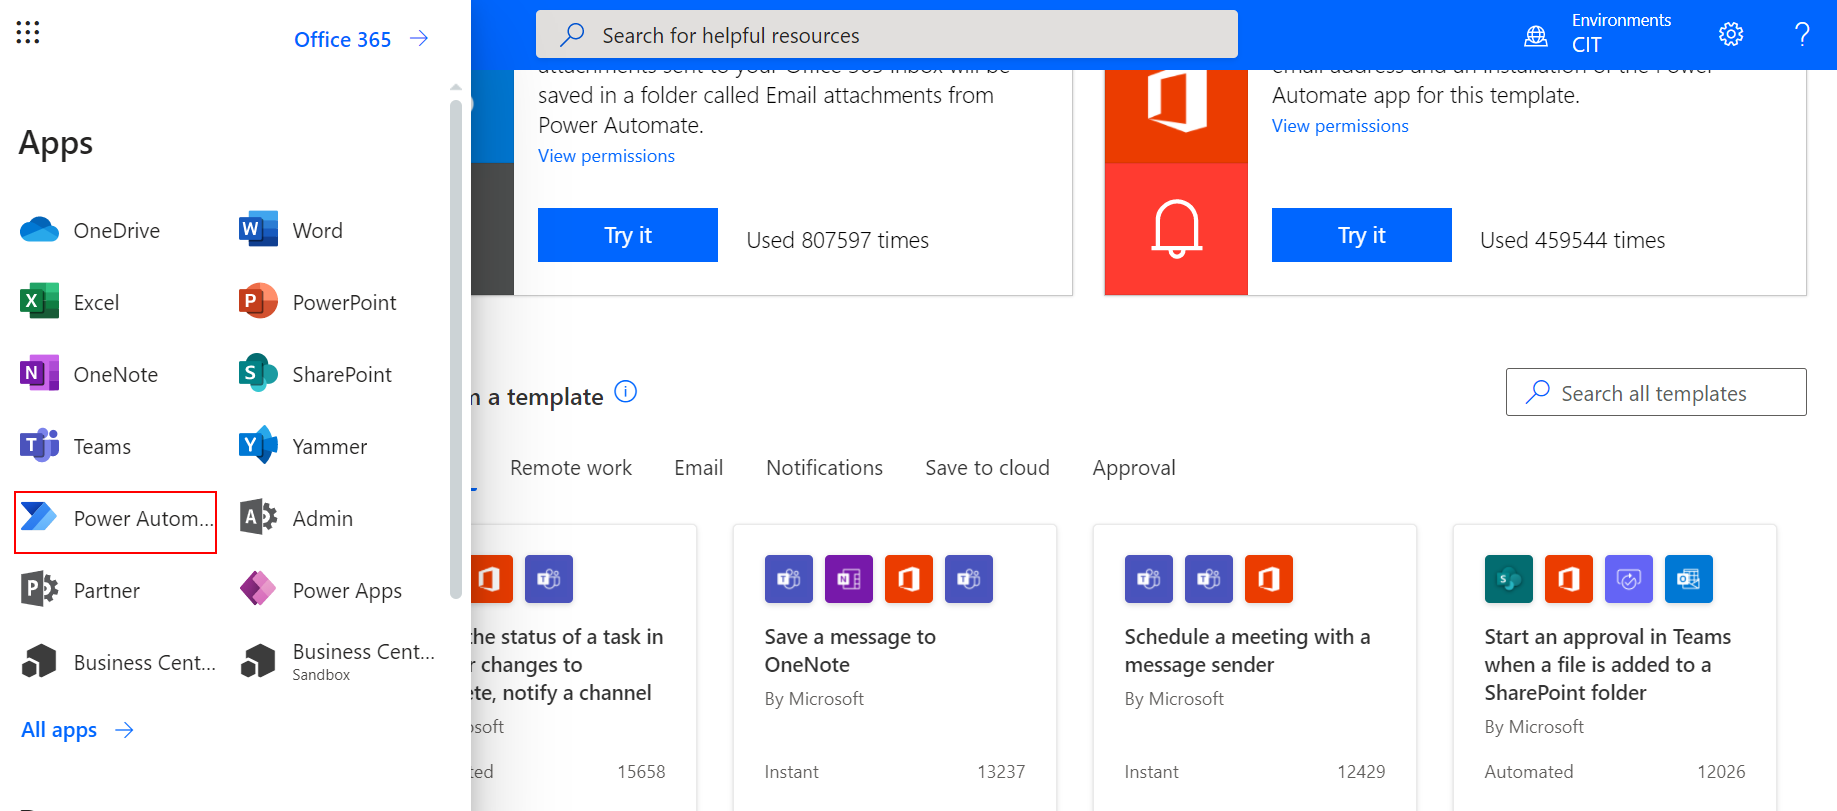
Task: Open All apps link
Action: tap(77, 730)
